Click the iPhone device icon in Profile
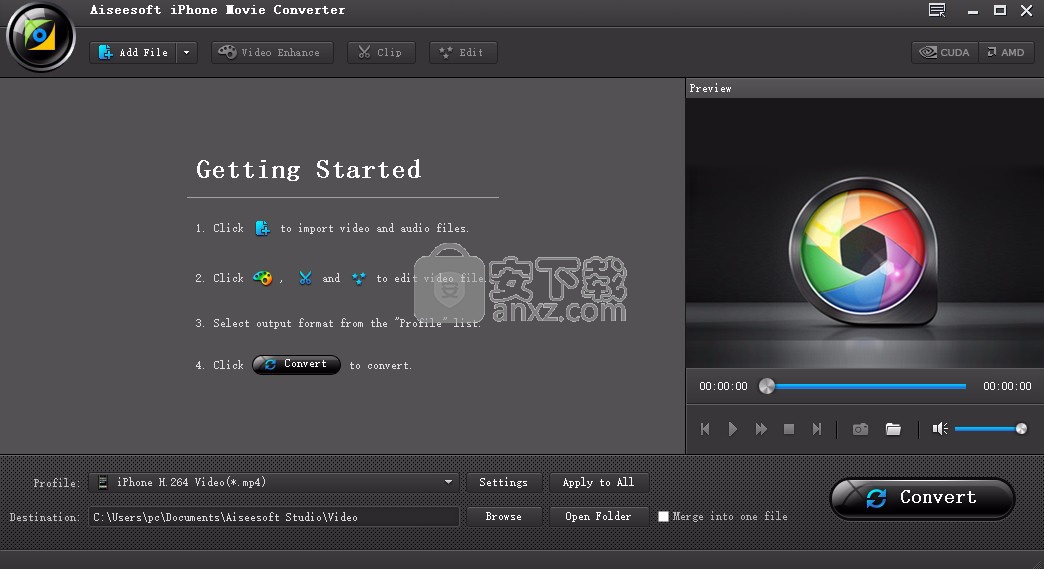 click(x=103, y=482)
